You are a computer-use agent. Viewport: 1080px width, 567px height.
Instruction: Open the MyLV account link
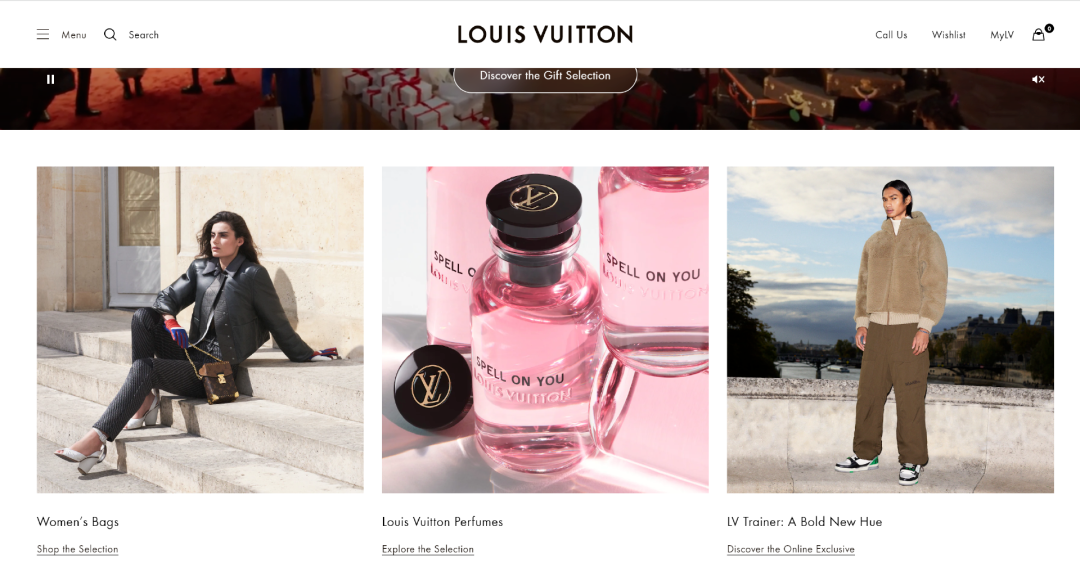tap(1002, 34)
